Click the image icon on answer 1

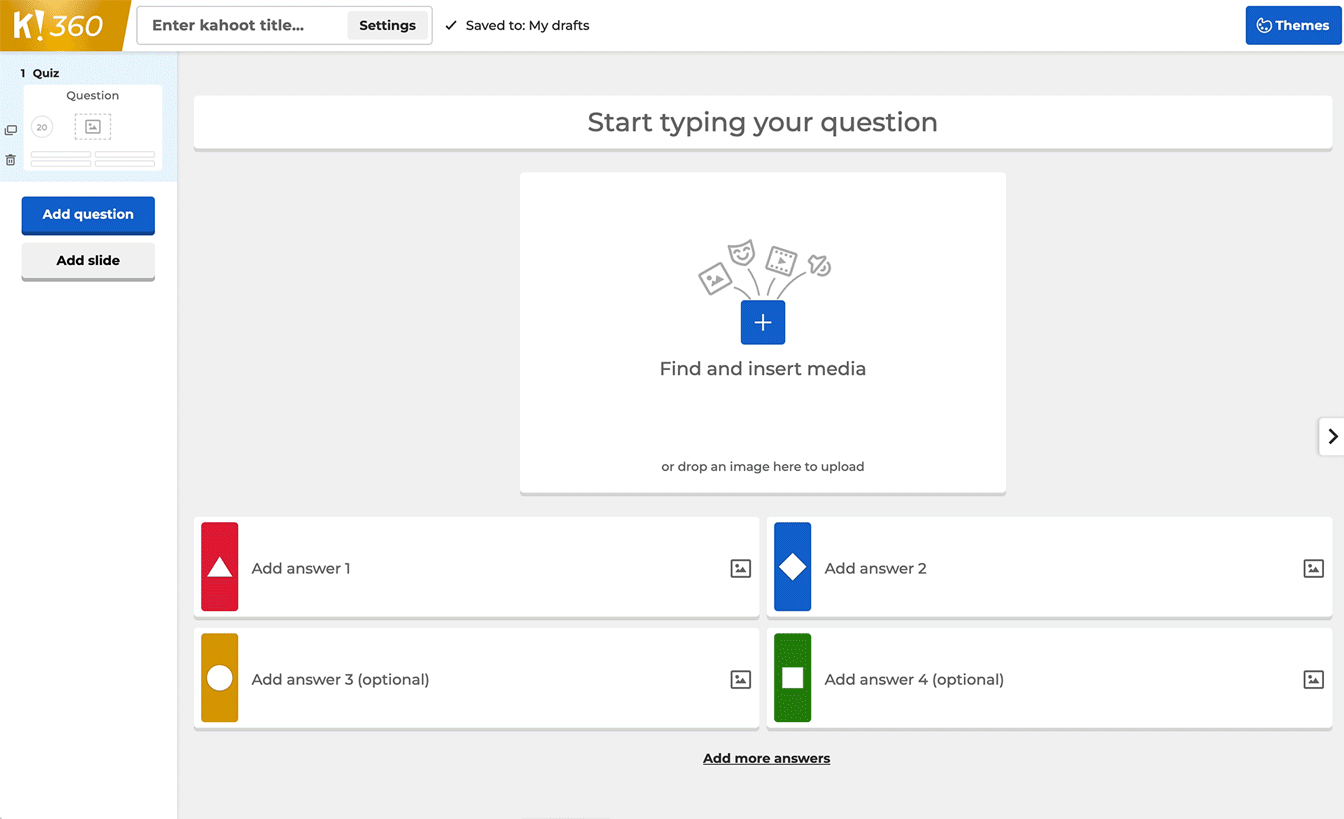tap(740, 567)
